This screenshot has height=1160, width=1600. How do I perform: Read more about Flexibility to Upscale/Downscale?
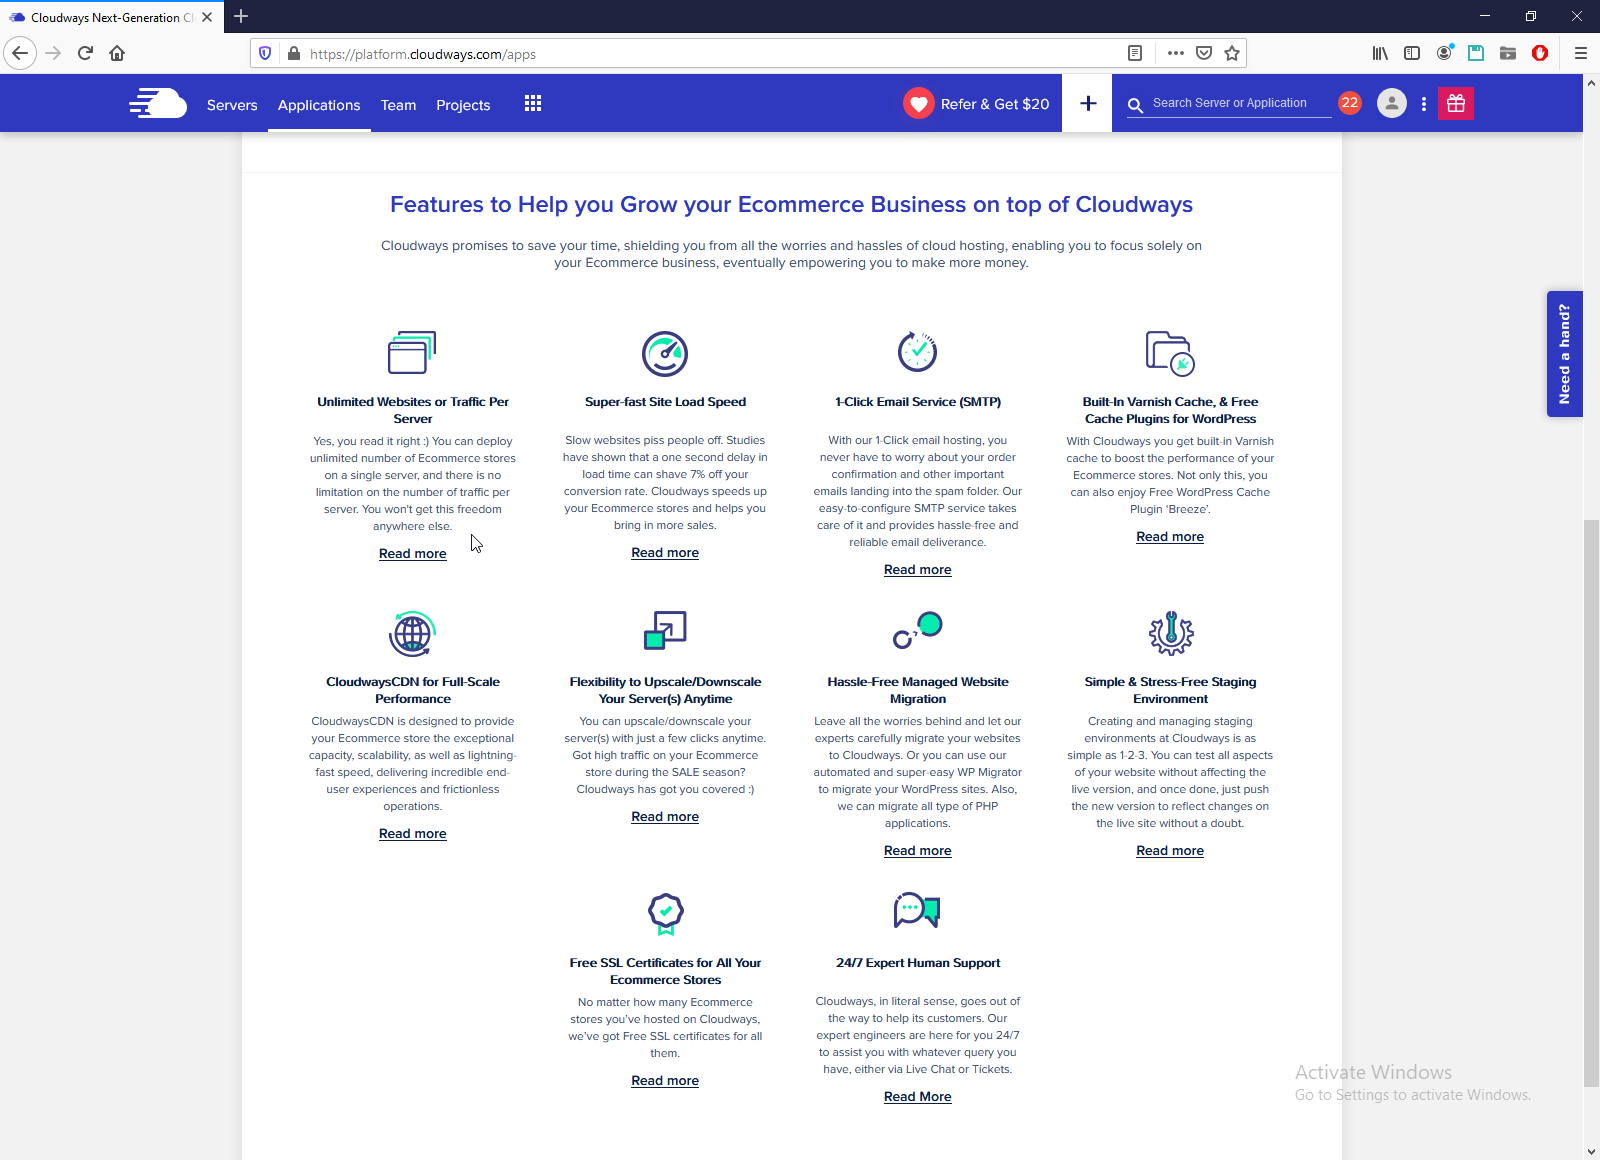coord(665,817)
